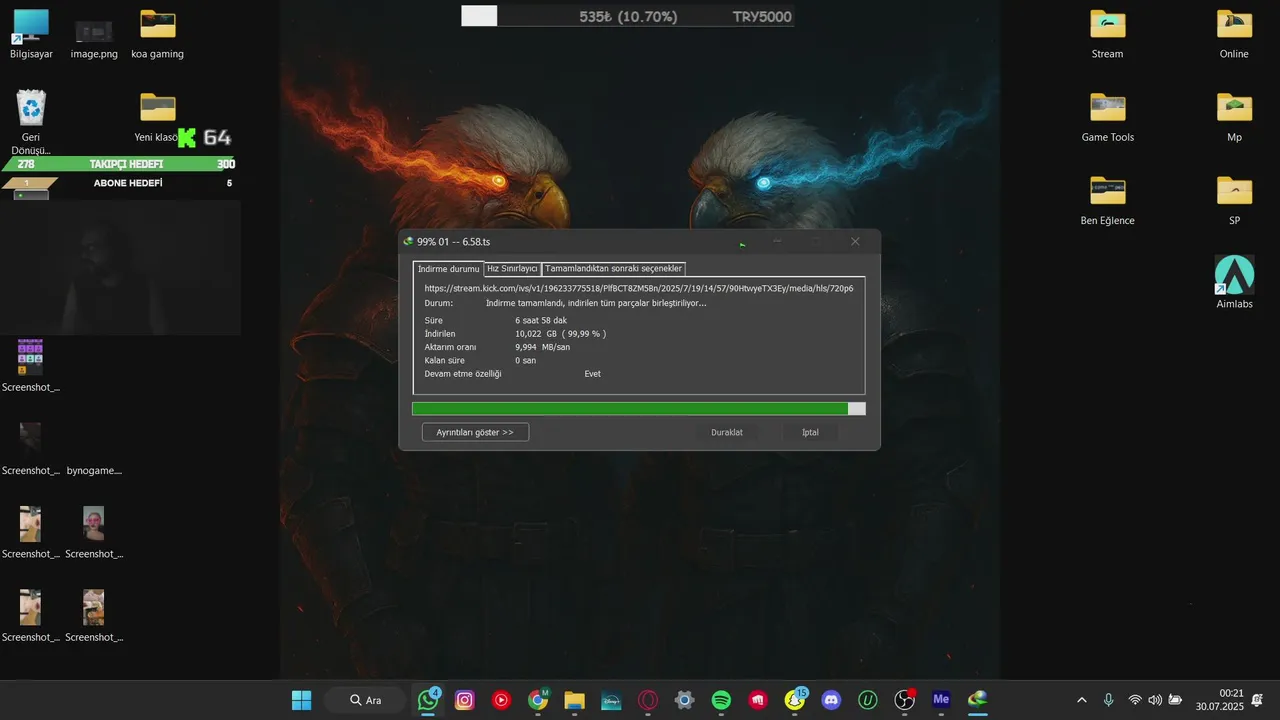Screen dimensions: 1280x720
Task: Select the Yeni klasör folder
Action: click(x=157, y=118)
